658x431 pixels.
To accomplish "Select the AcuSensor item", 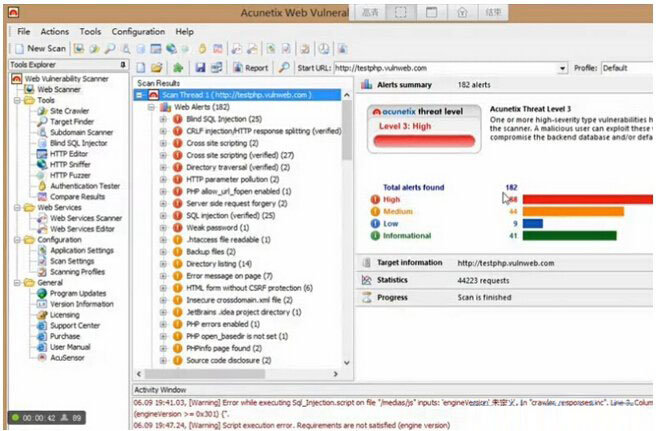I will [69, 356].
